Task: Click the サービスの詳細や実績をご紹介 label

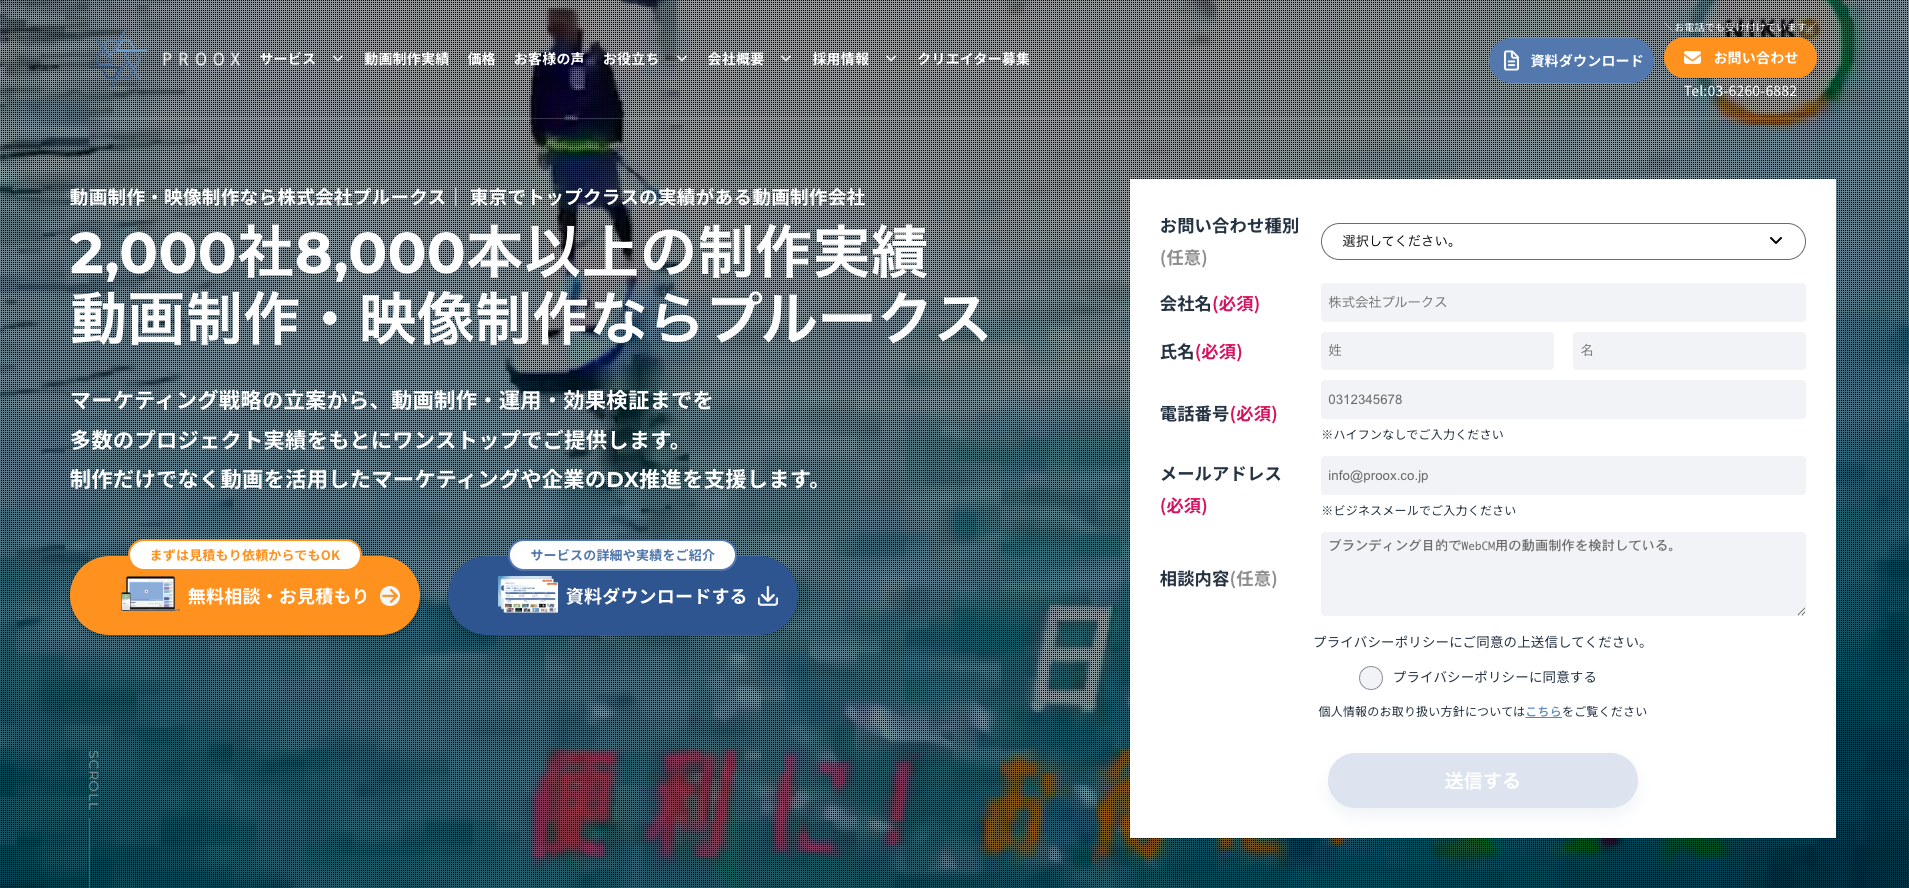Action: 623,555
